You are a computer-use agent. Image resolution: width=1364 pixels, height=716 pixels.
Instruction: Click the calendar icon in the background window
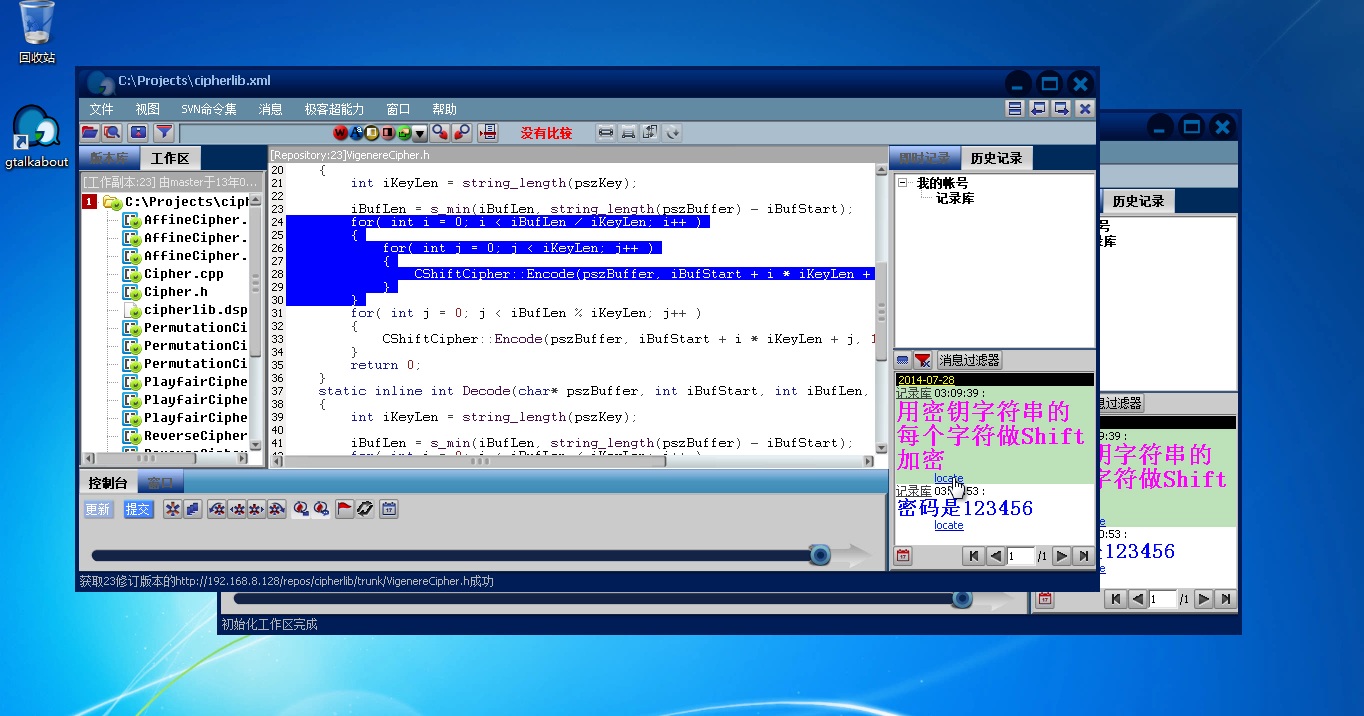pos(1045,599)
